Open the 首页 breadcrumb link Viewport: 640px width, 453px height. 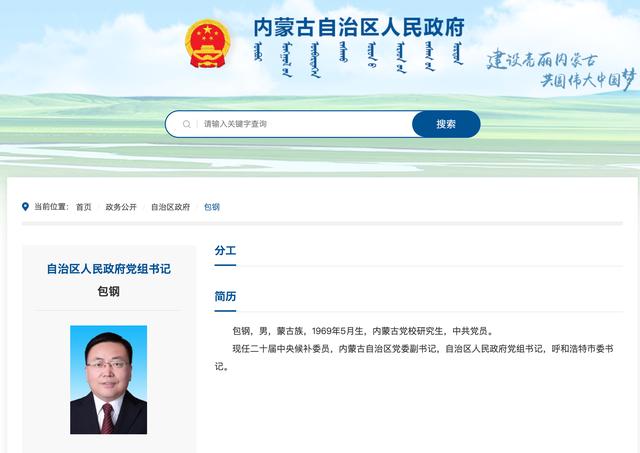84,207
